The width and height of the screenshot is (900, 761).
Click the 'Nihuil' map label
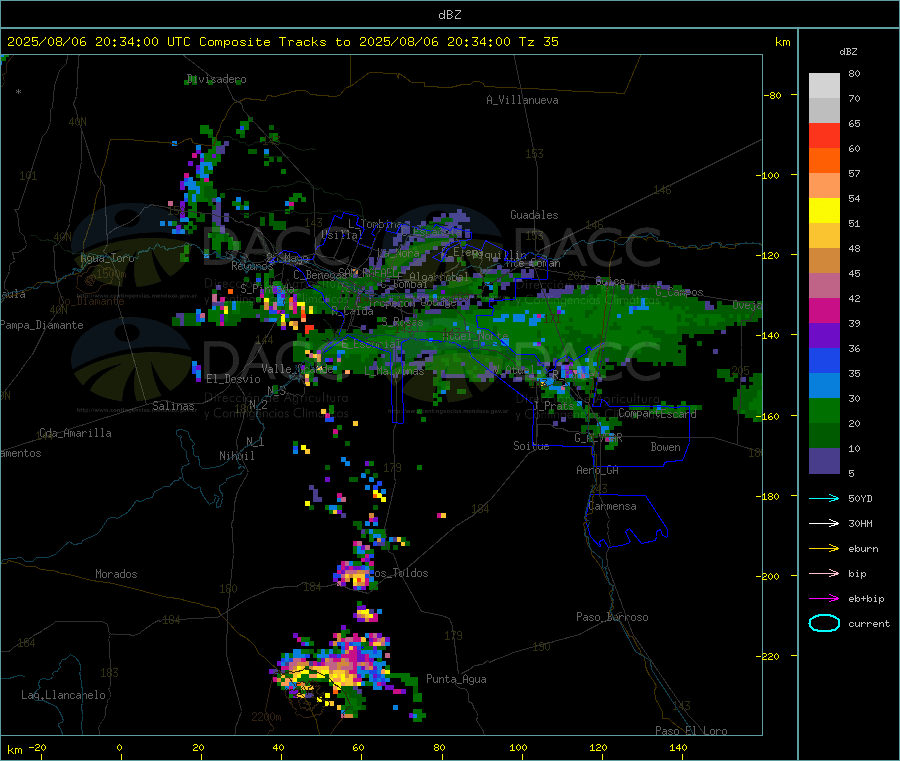click(237, 456)
